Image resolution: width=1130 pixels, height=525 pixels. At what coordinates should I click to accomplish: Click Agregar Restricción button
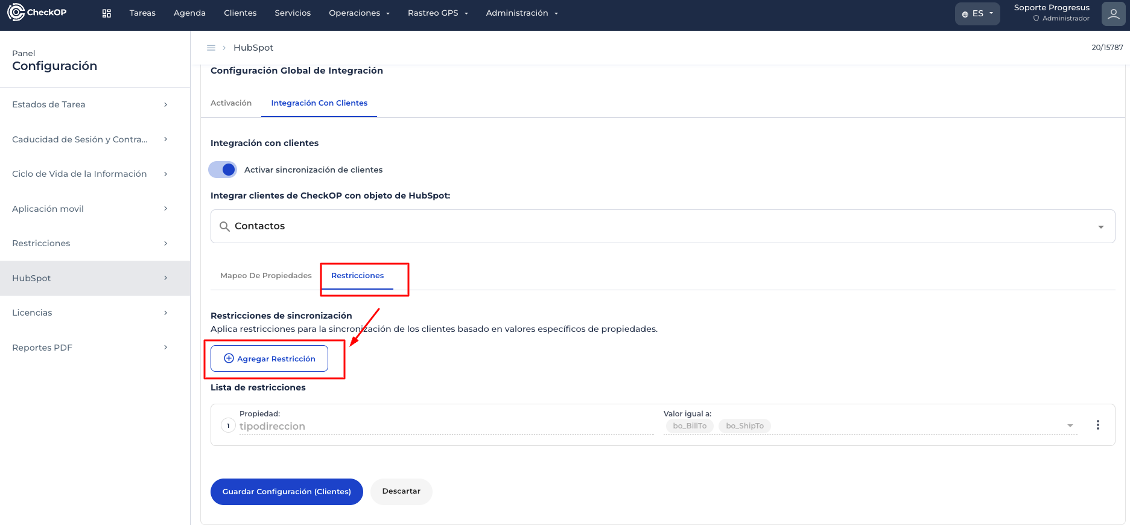(269, 358)
